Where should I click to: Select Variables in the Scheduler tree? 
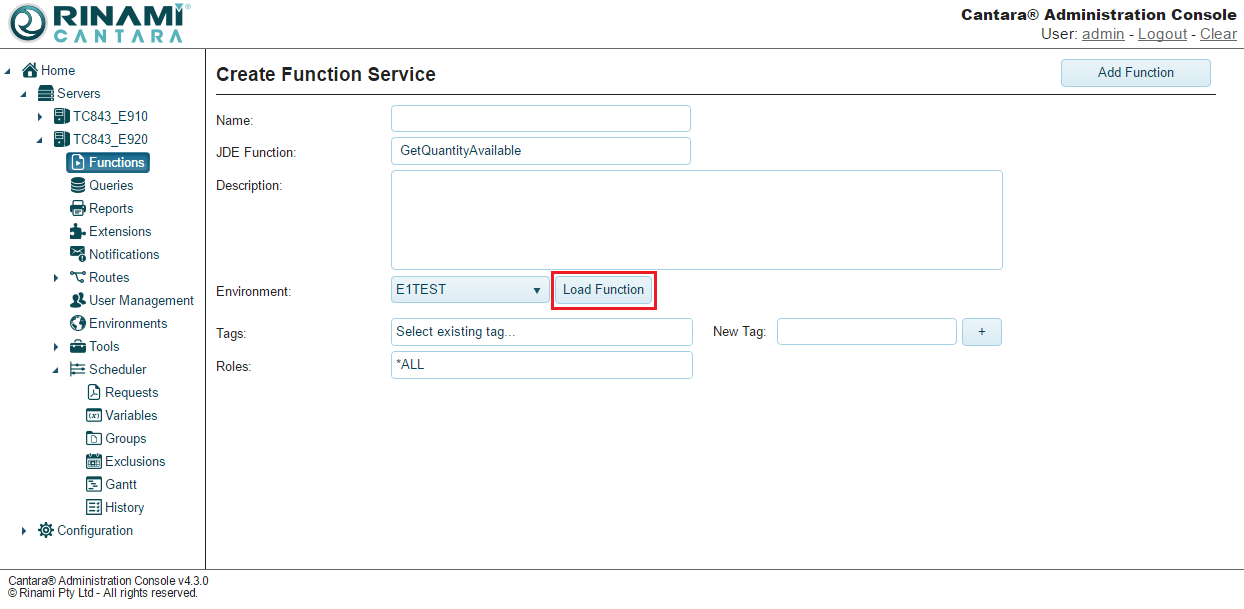131,415
